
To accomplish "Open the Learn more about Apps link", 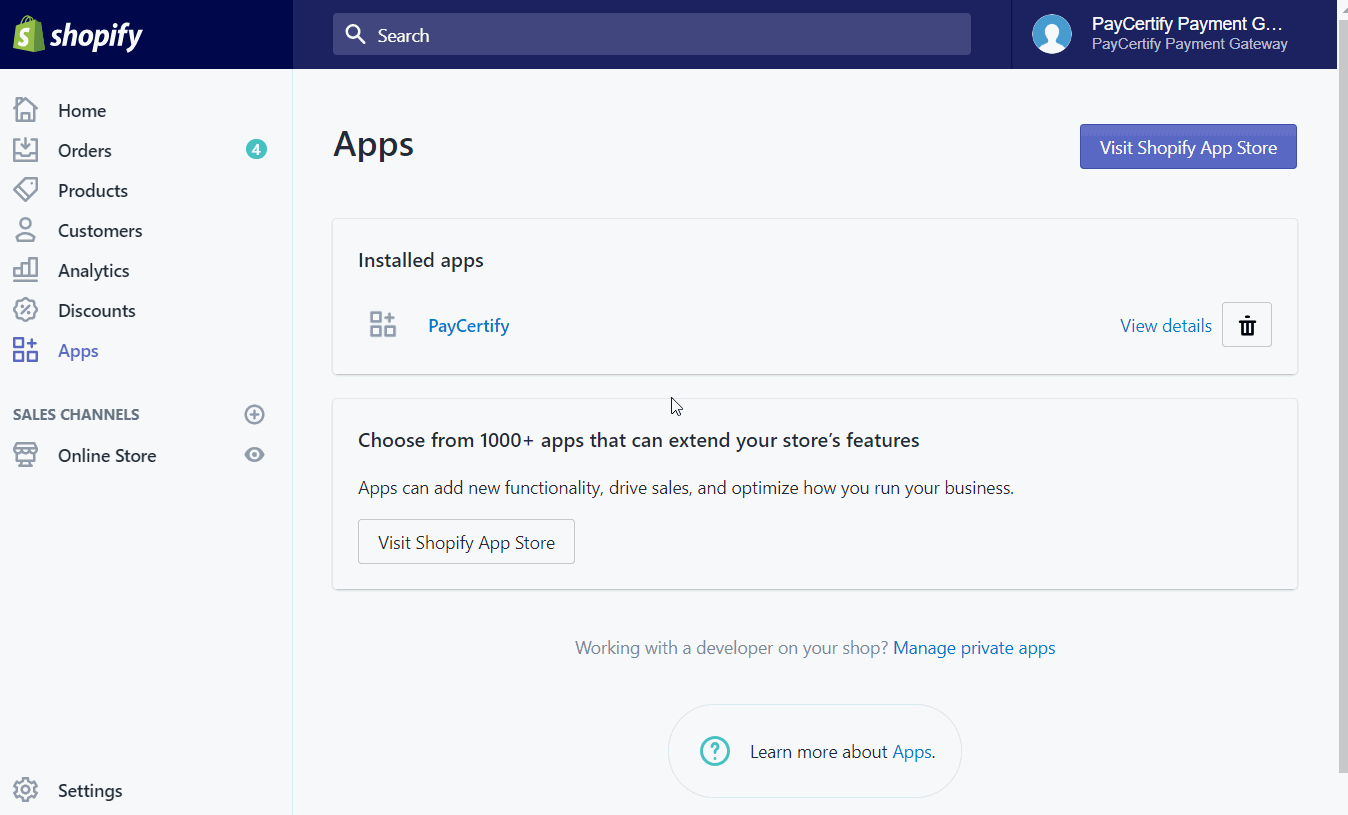I will pos(912,752).
